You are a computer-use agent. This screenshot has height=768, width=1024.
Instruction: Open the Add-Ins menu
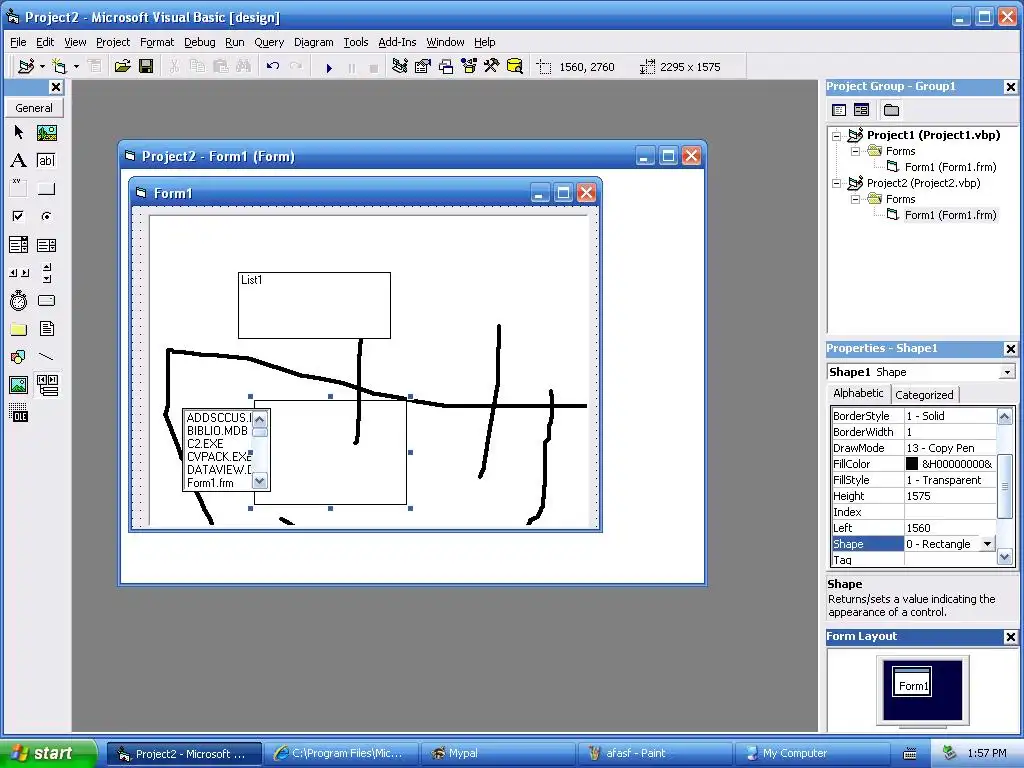tap(397, 42)
